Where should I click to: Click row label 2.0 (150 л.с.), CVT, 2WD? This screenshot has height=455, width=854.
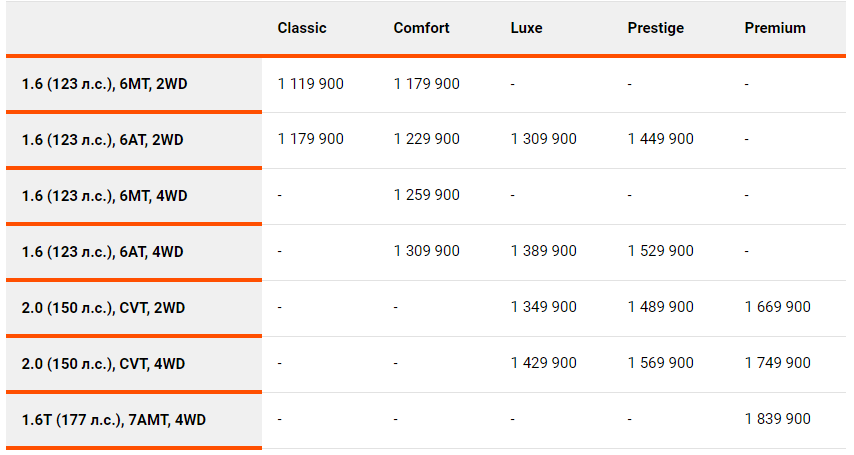coord(103,308)
